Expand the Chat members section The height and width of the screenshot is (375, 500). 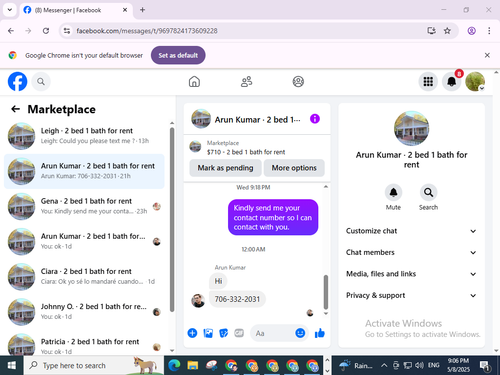411,252
